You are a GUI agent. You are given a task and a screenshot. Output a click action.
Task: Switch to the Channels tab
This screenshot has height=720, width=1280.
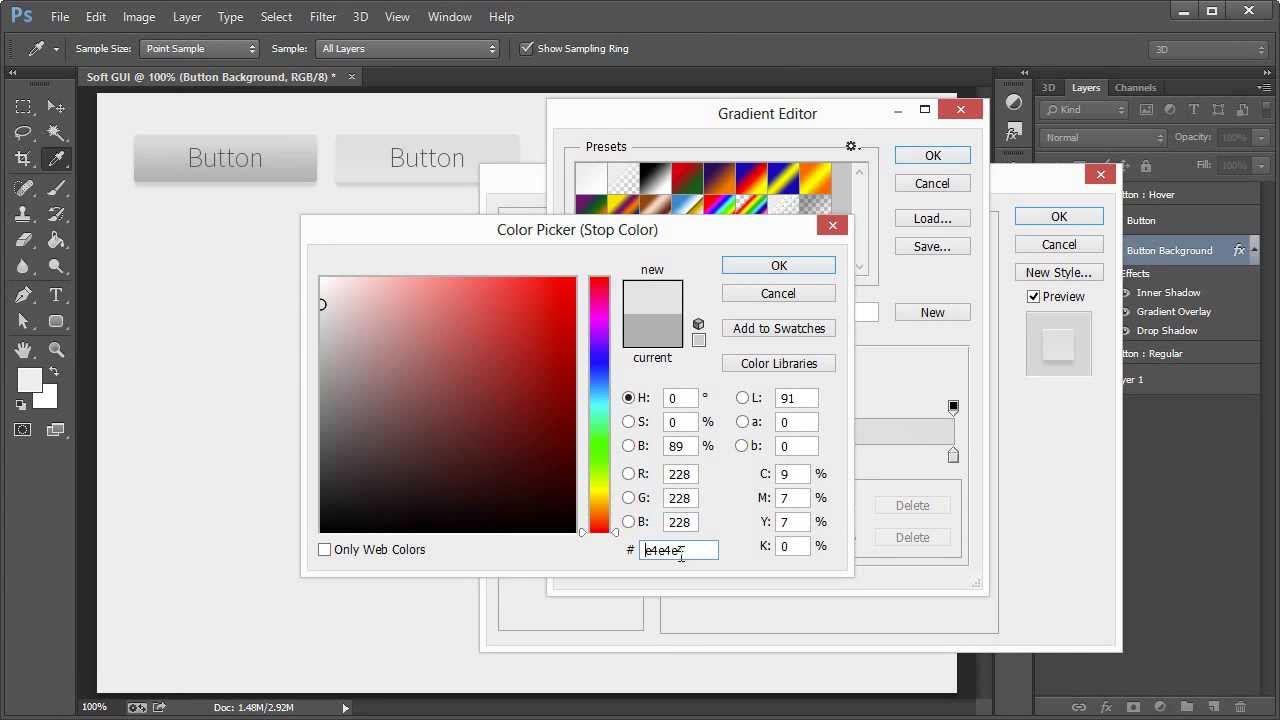tap(1135, 88)
